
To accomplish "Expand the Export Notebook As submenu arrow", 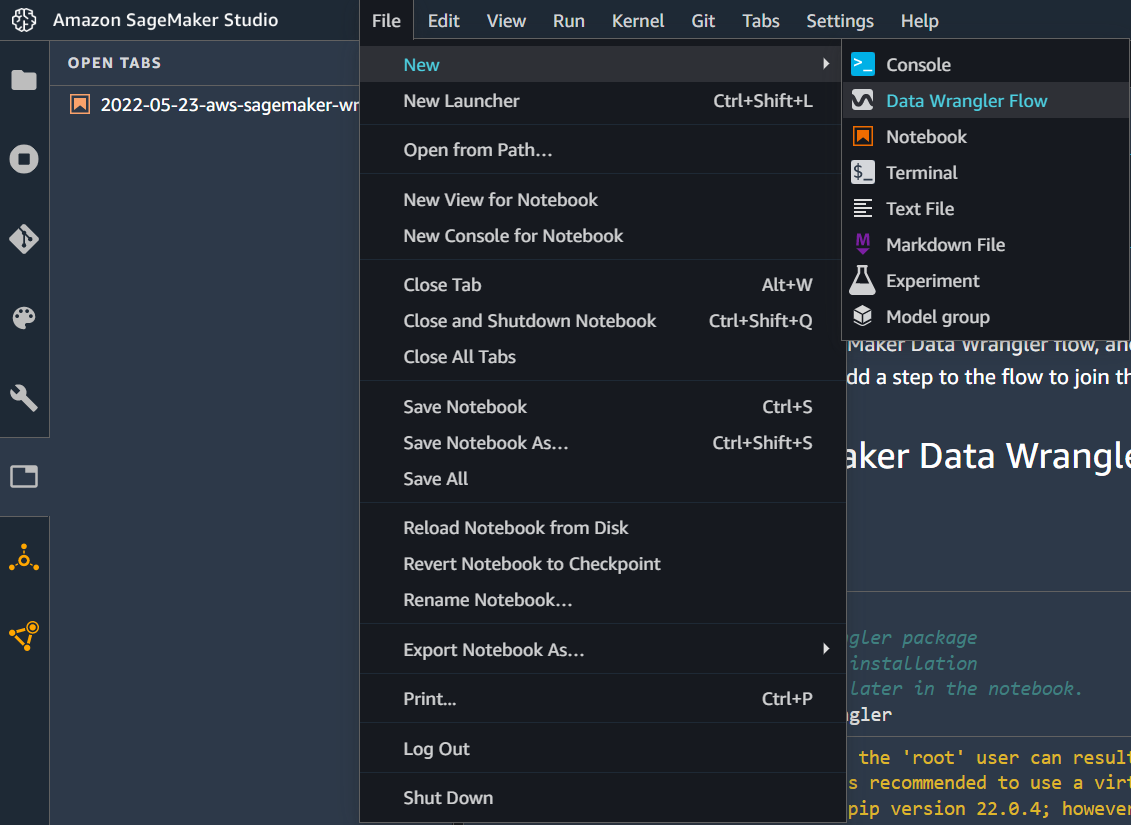I will (826, 649).
